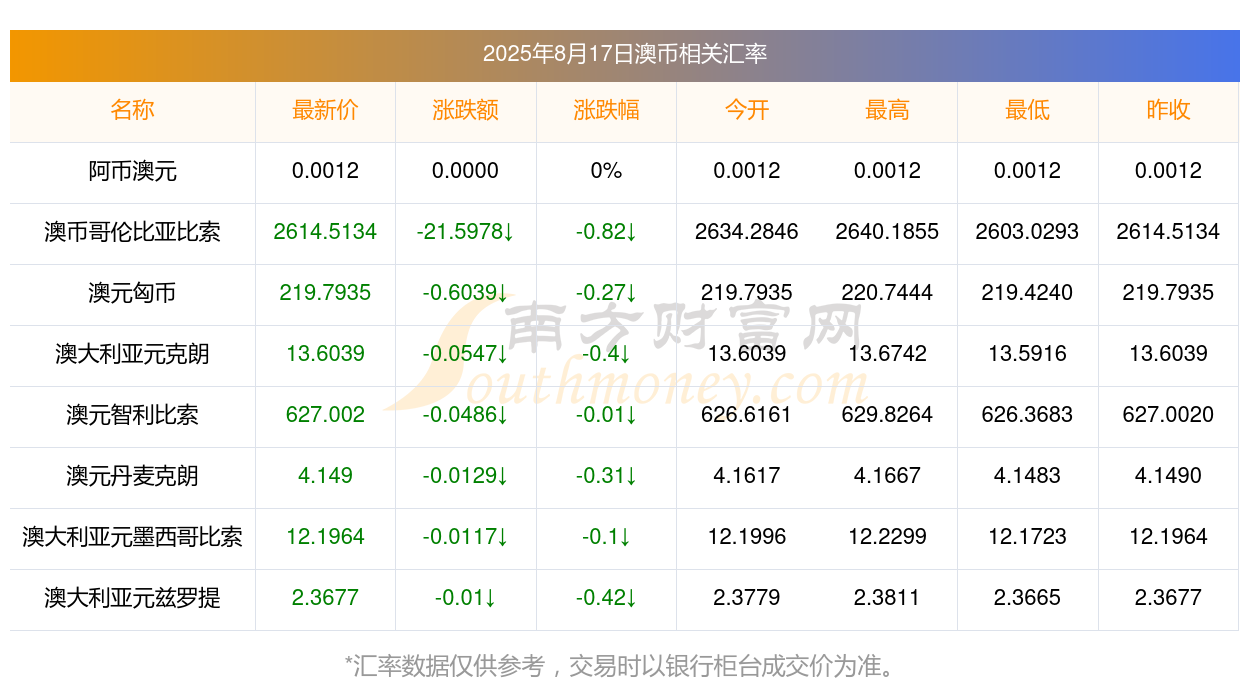This screenshot has height=698, width=1250.
Task: Click change amount -0.0547↓
Action: pyautogui.click(x=466, y=354)
